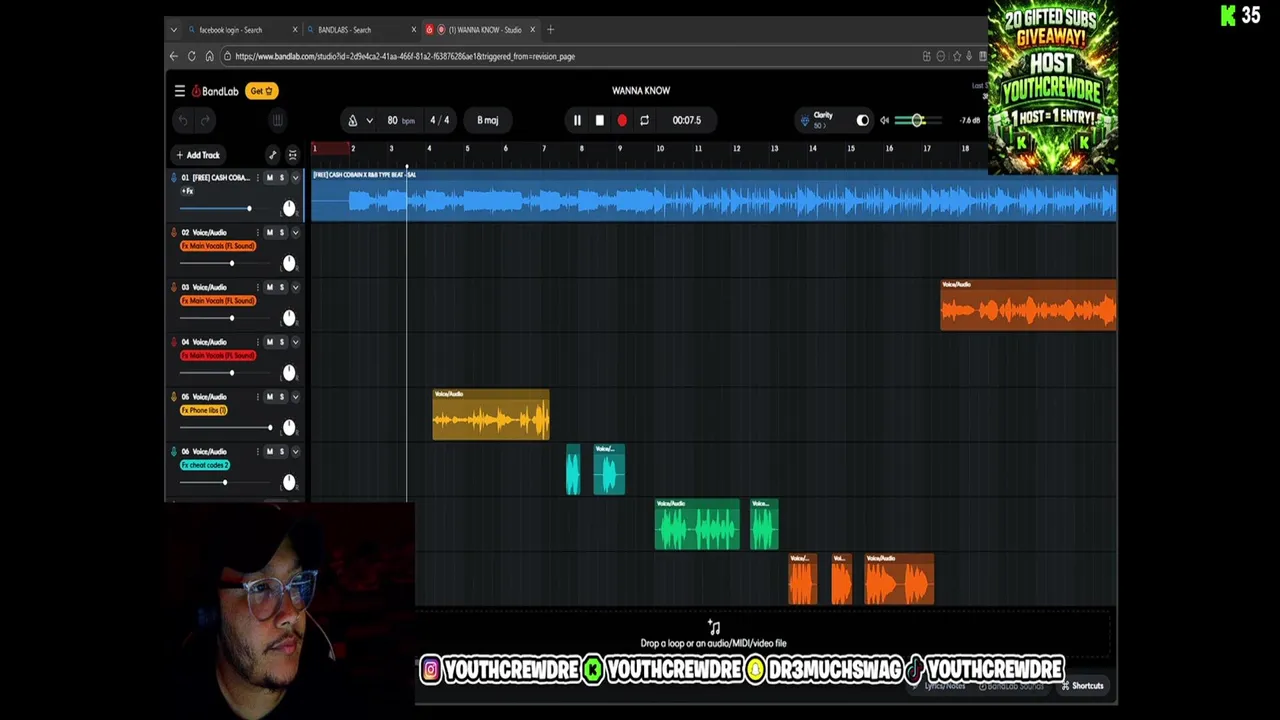This screenshot has width=1280, height=720.
Task: Open the automation tool icon
Action: pos(272,155)
